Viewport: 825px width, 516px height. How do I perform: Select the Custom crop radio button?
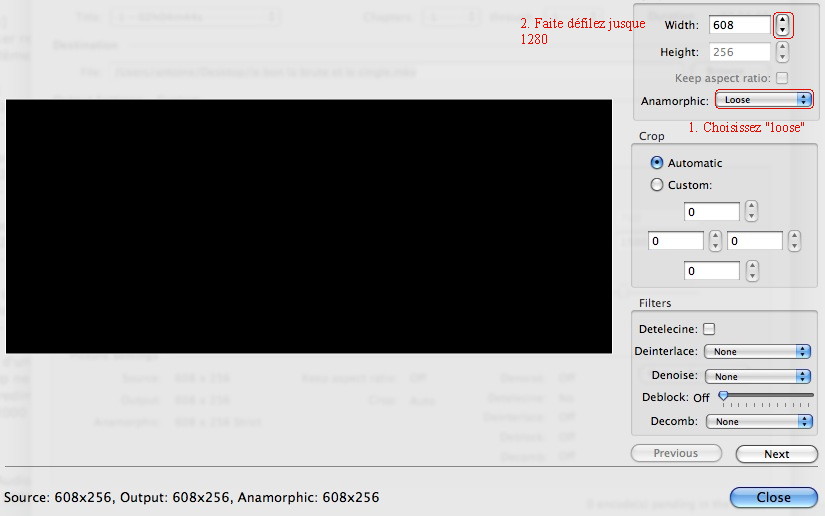tap(657, 185)
